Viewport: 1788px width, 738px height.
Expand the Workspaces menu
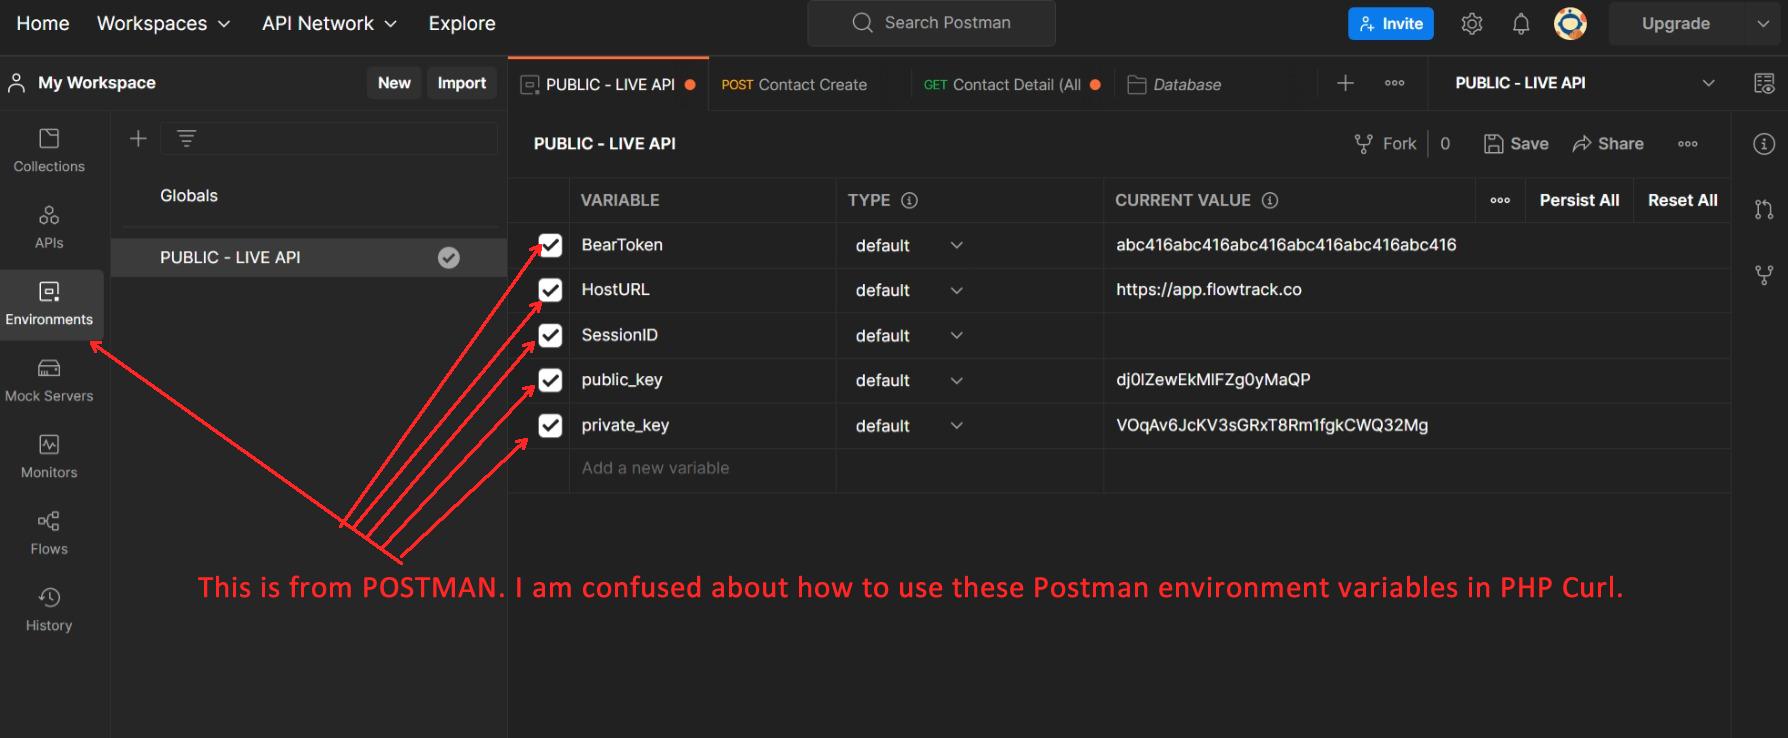[x=163, y=23]
